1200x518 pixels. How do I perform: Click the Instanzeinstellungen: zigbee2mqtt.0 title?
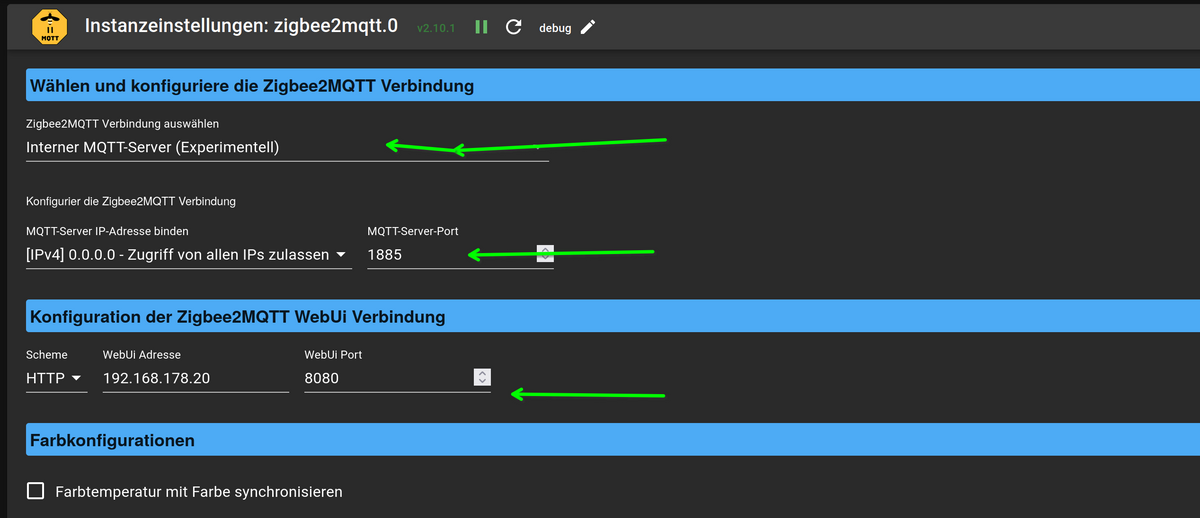241,26
